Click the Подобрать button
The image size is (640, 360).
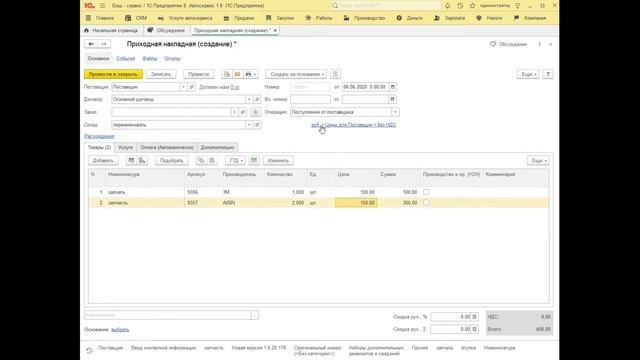tap(171, 160)
